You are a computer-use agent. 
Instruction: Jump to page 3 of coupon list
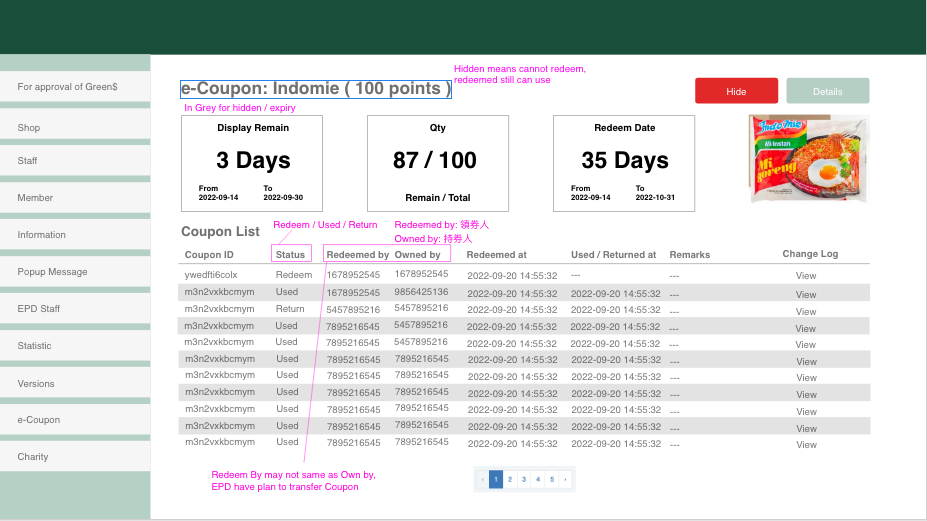[524, 480]
